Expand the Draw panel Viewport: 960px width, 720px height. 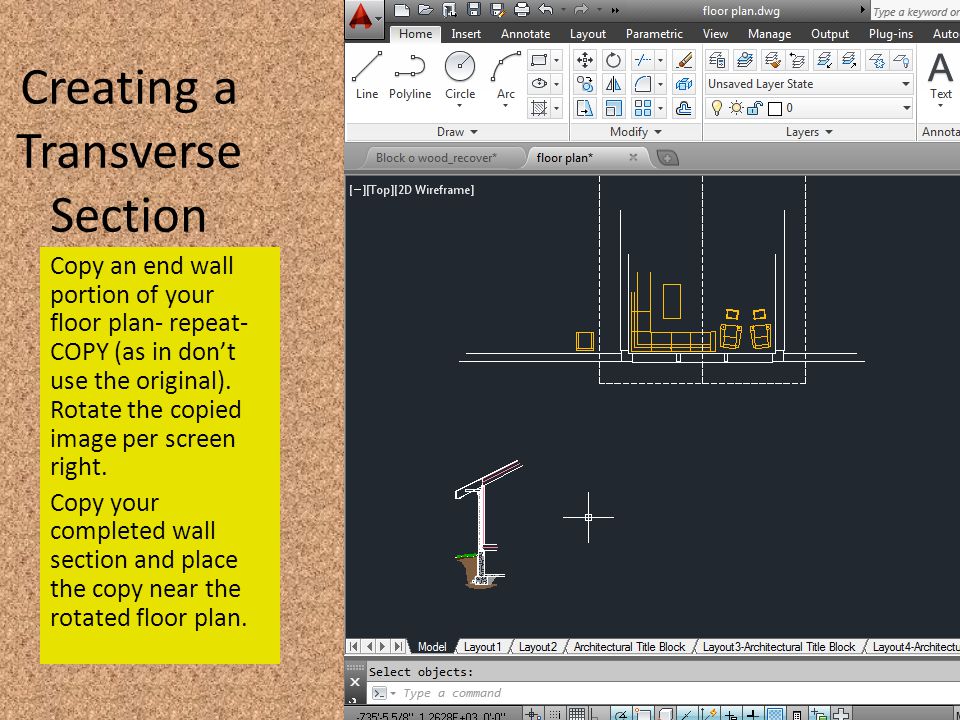click(x=457, y=132)
